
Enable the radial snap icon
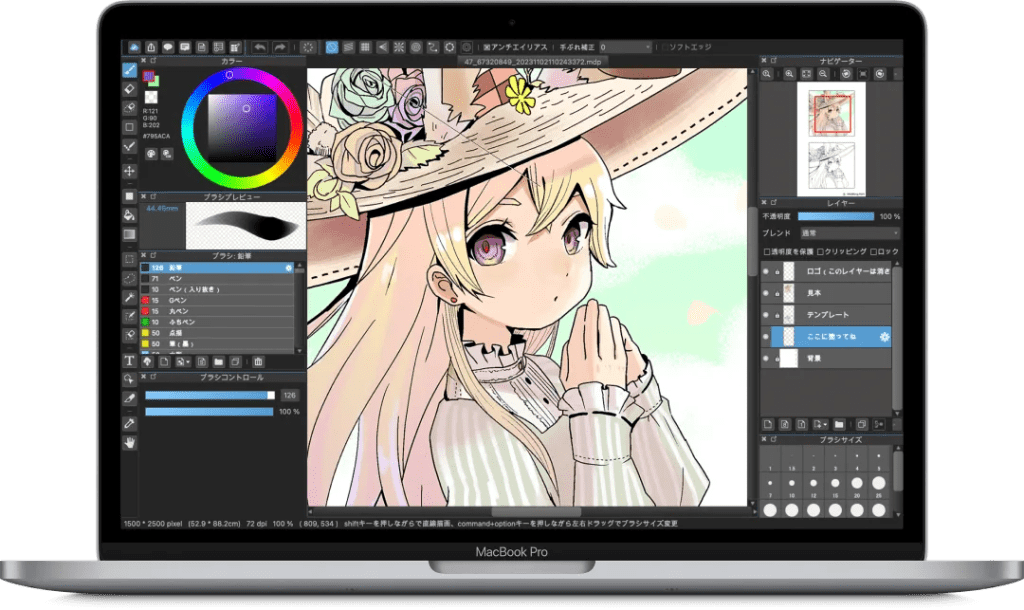click(x=399, y=47)
